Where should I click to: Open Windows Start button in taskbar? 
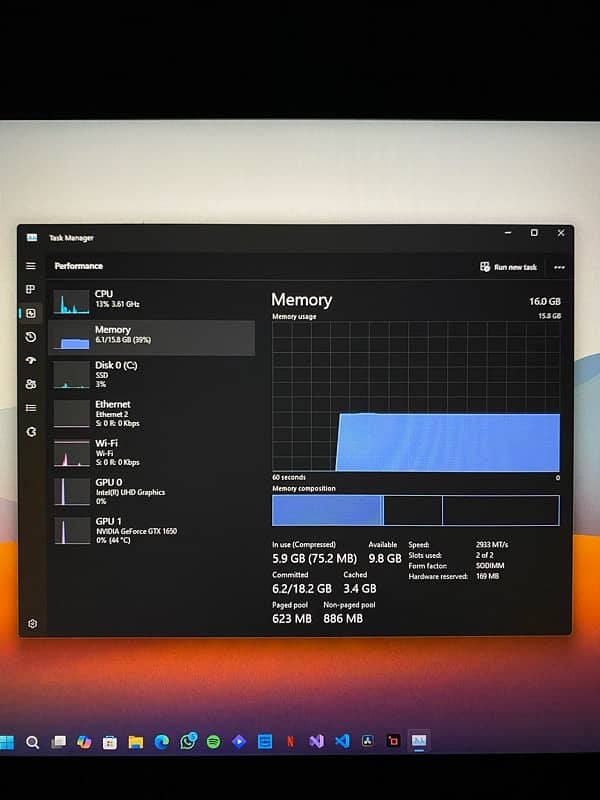pyautogui.click(x=7, y=741)
